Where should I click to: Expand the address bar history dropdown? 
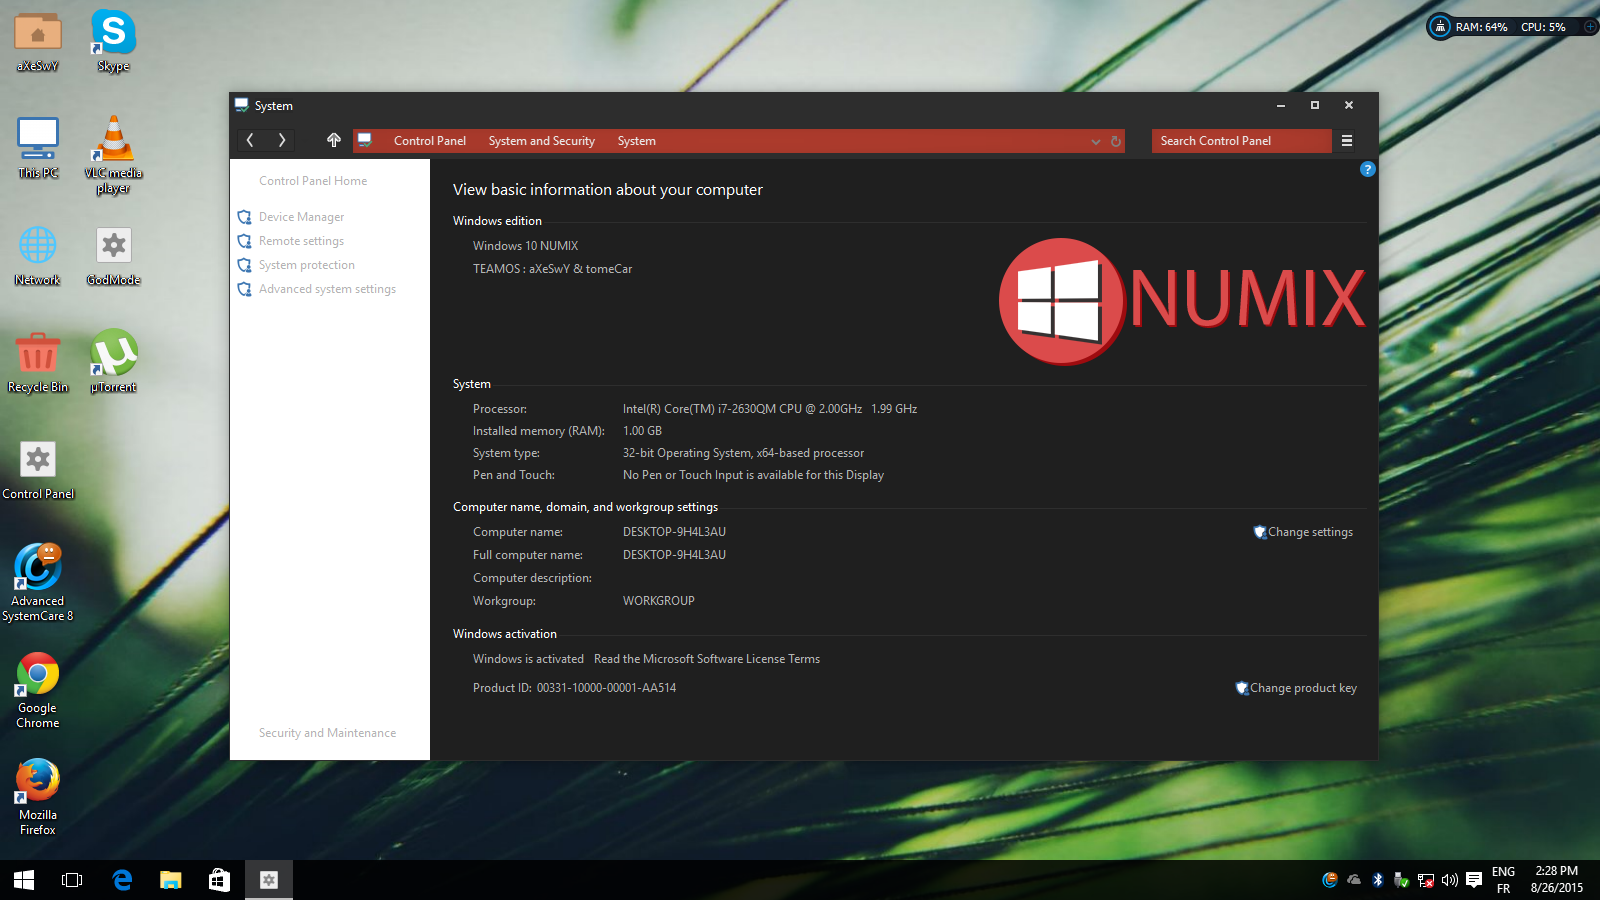(1096, 141)
